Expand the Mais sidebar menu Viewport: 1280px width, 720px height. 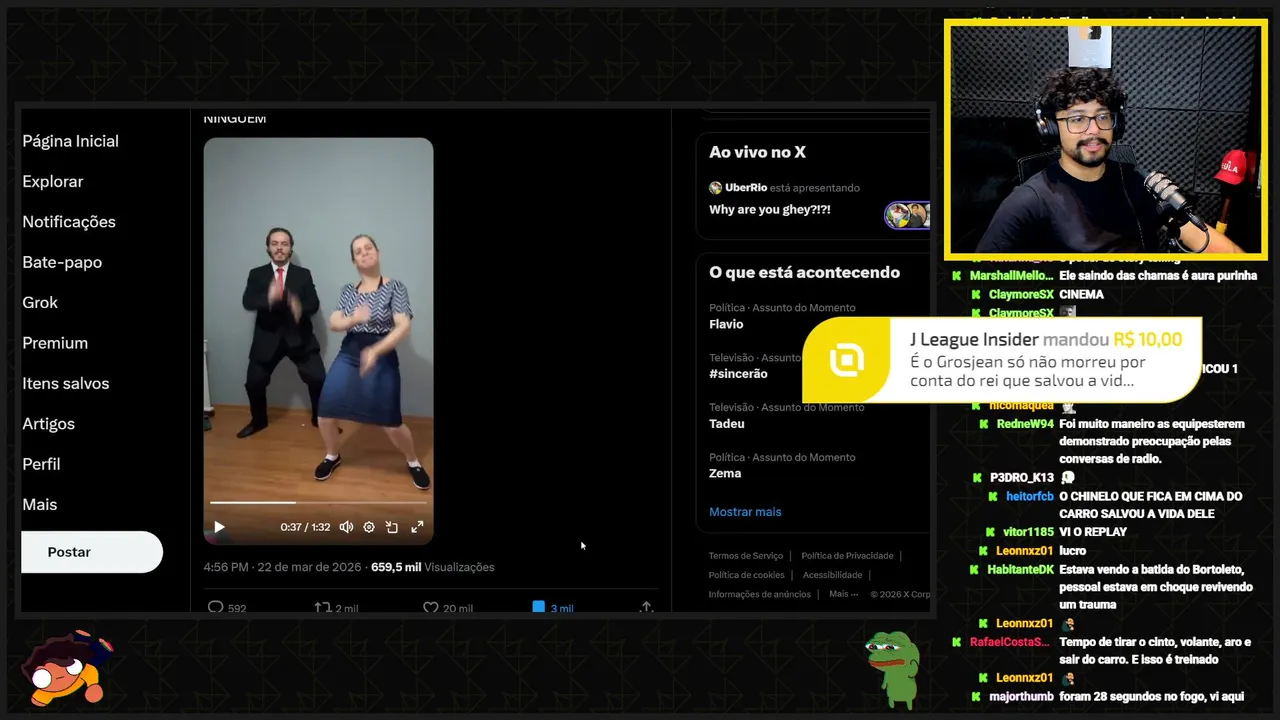[40, 504]
